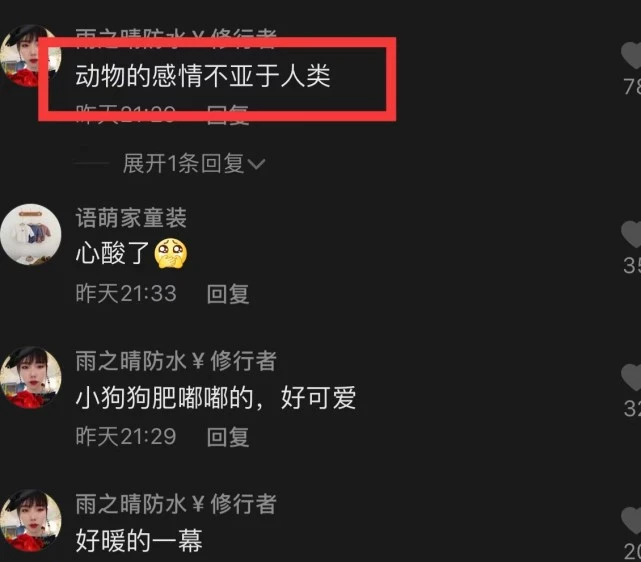Open avatar beside the highlighted top comment
641x562 pixels.
click(x=31, y=56)
